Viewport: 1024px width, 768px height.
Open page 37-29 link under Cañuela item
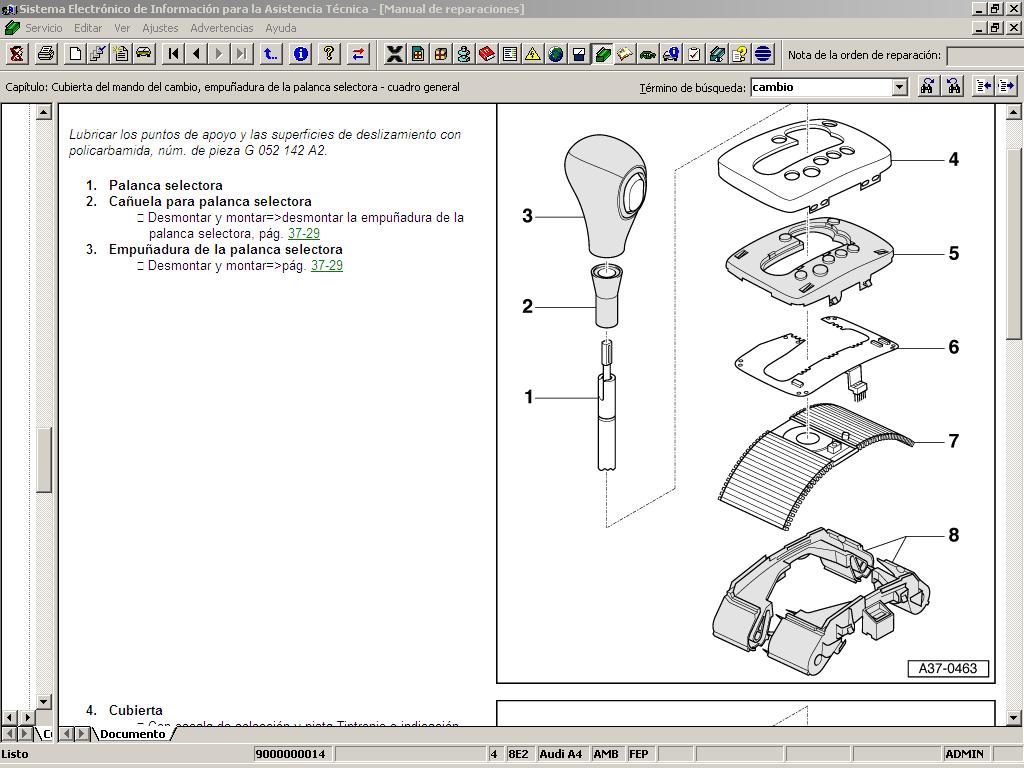click(x=303, y=233)
